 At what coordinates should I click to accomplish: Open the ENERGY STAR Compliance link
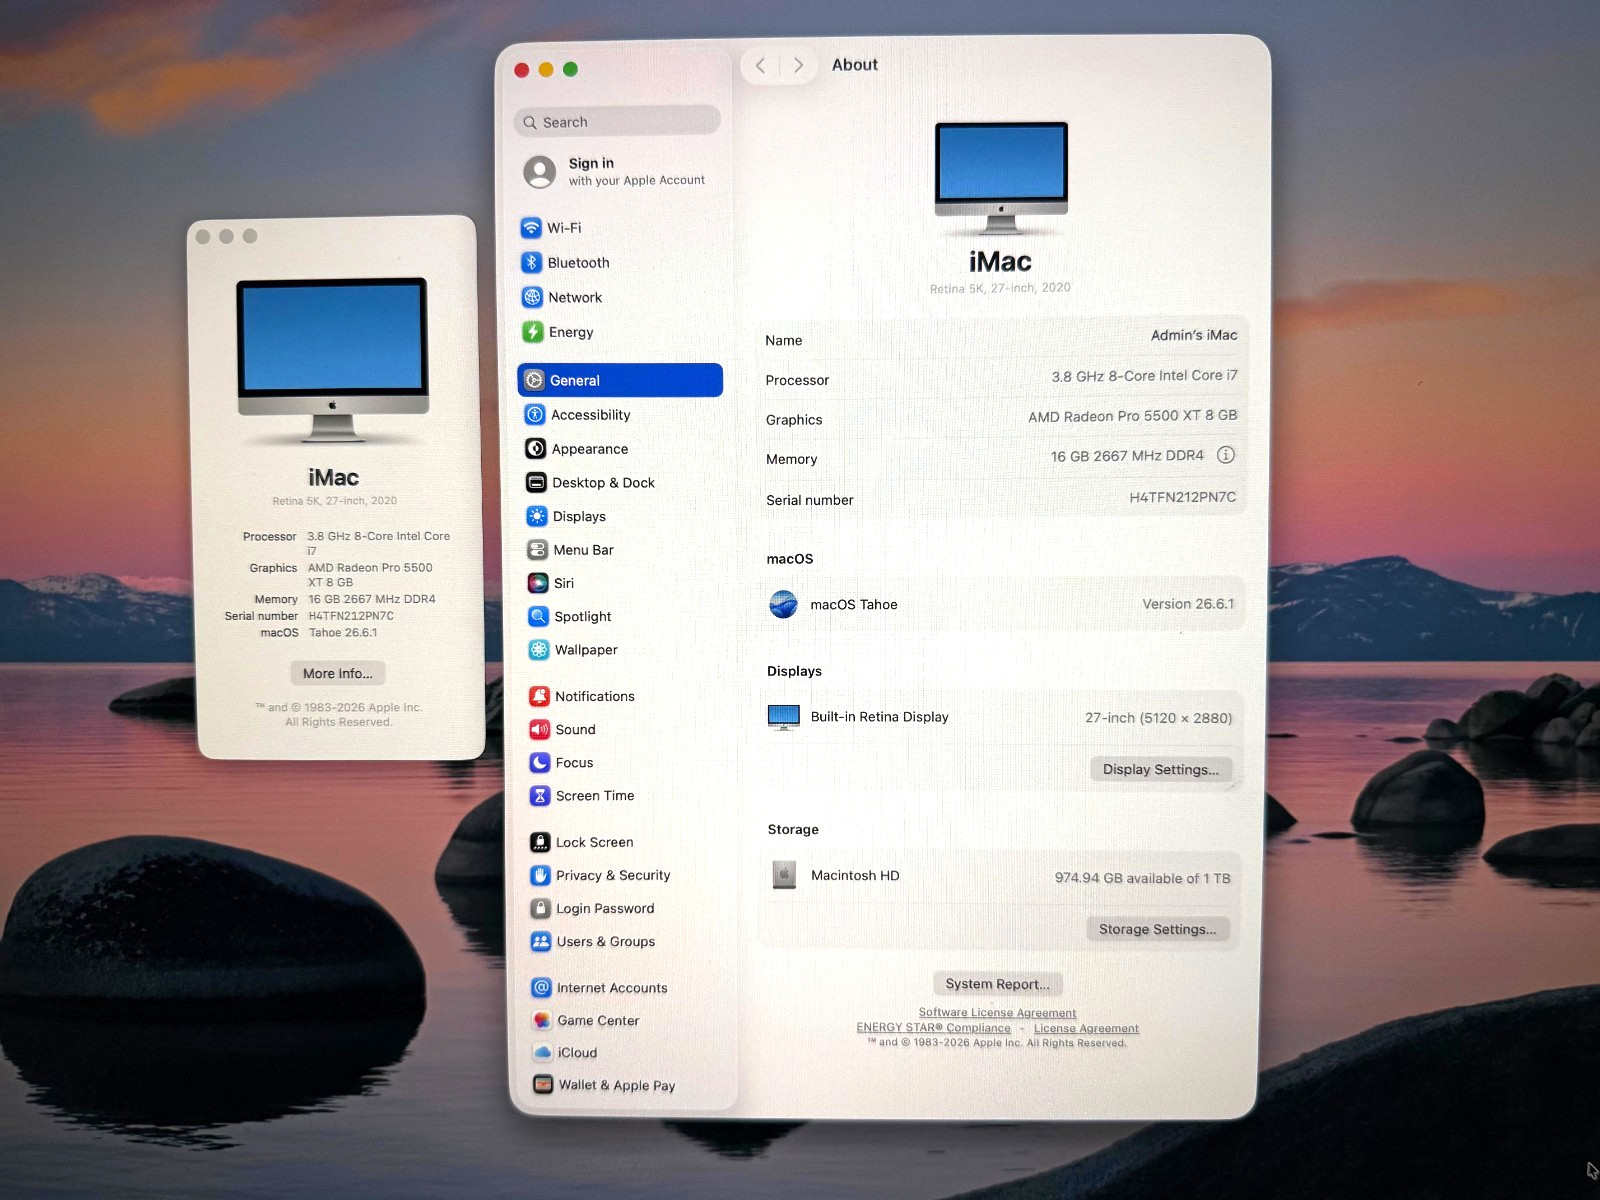click(934, 1028)
